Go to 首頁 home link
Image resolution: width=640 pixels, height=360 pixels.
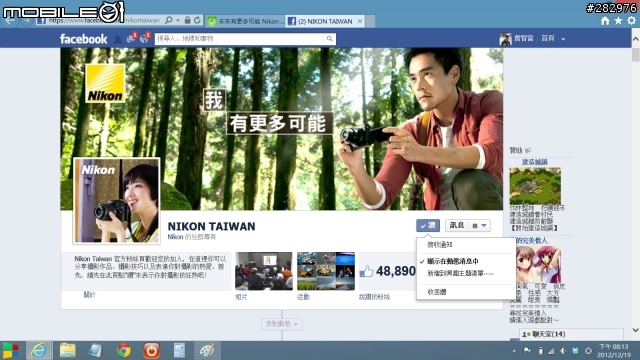(548, 38)
